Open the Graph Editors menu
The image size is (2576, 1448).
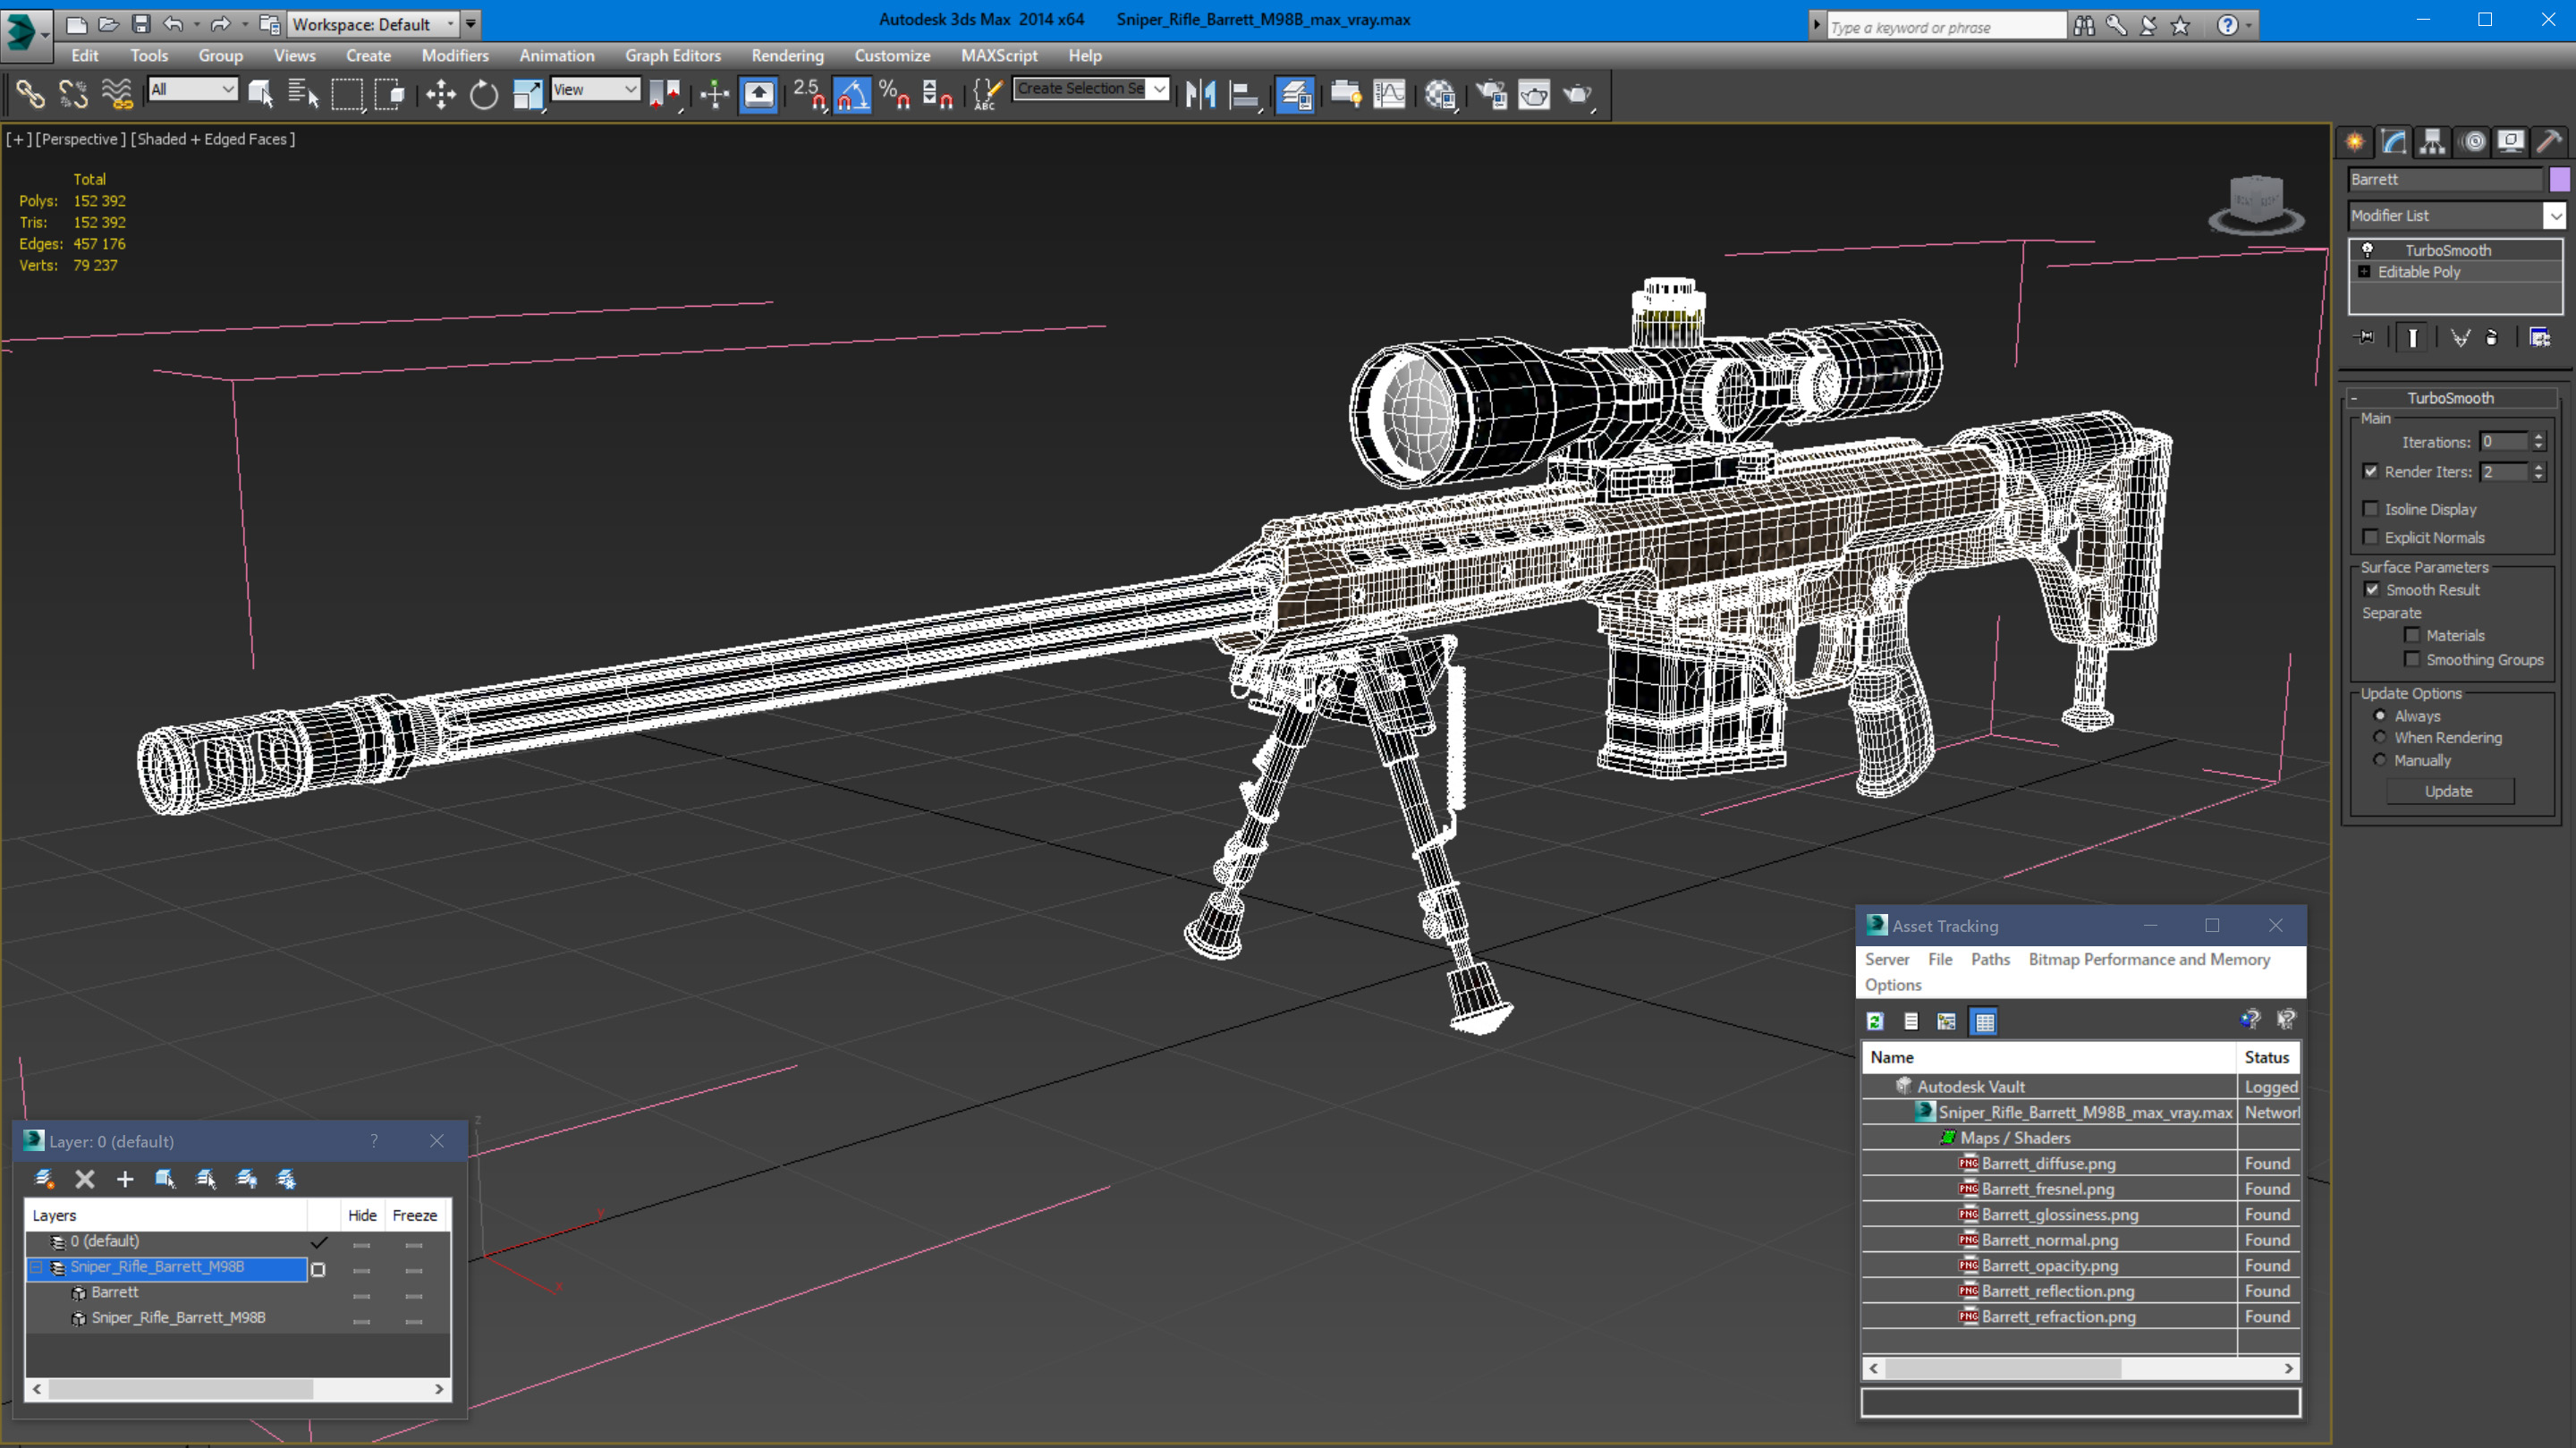click(x=673, y=56)
